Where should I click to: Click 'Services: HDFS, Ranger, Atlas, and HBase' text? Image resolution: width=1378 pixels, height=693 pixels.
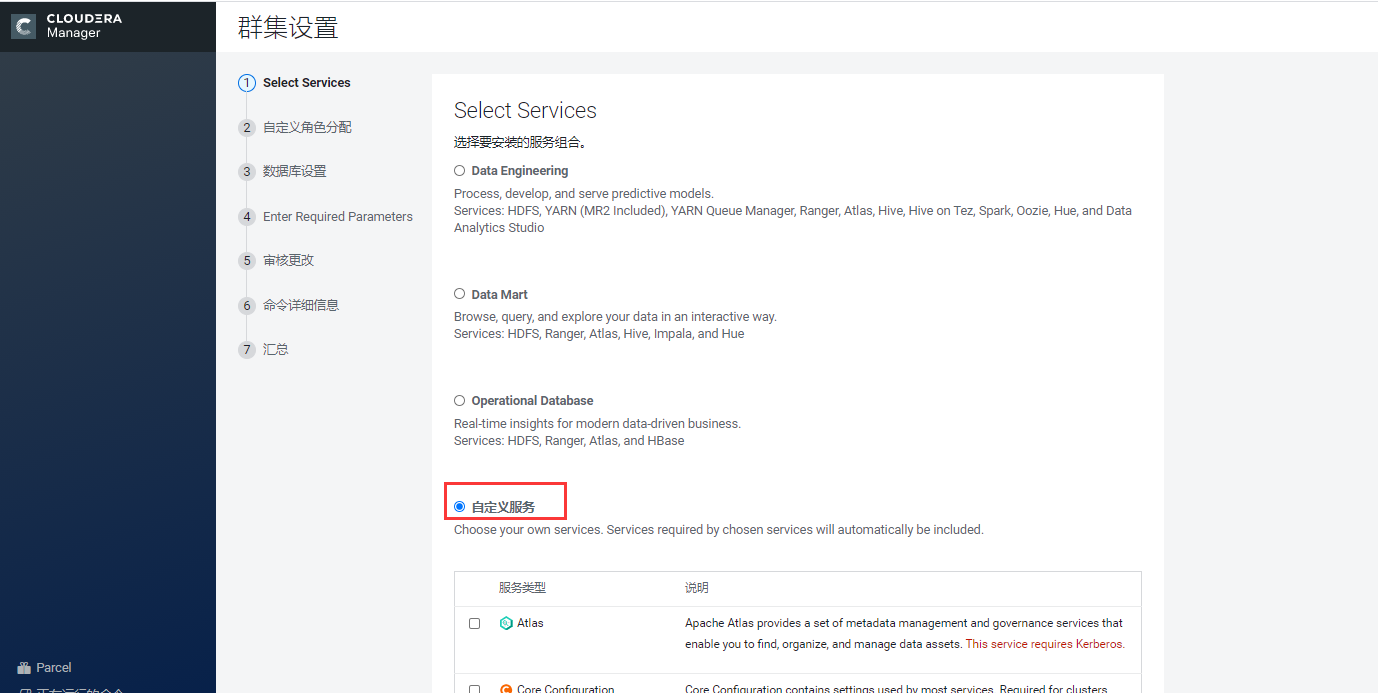click(x=569, y=441)
